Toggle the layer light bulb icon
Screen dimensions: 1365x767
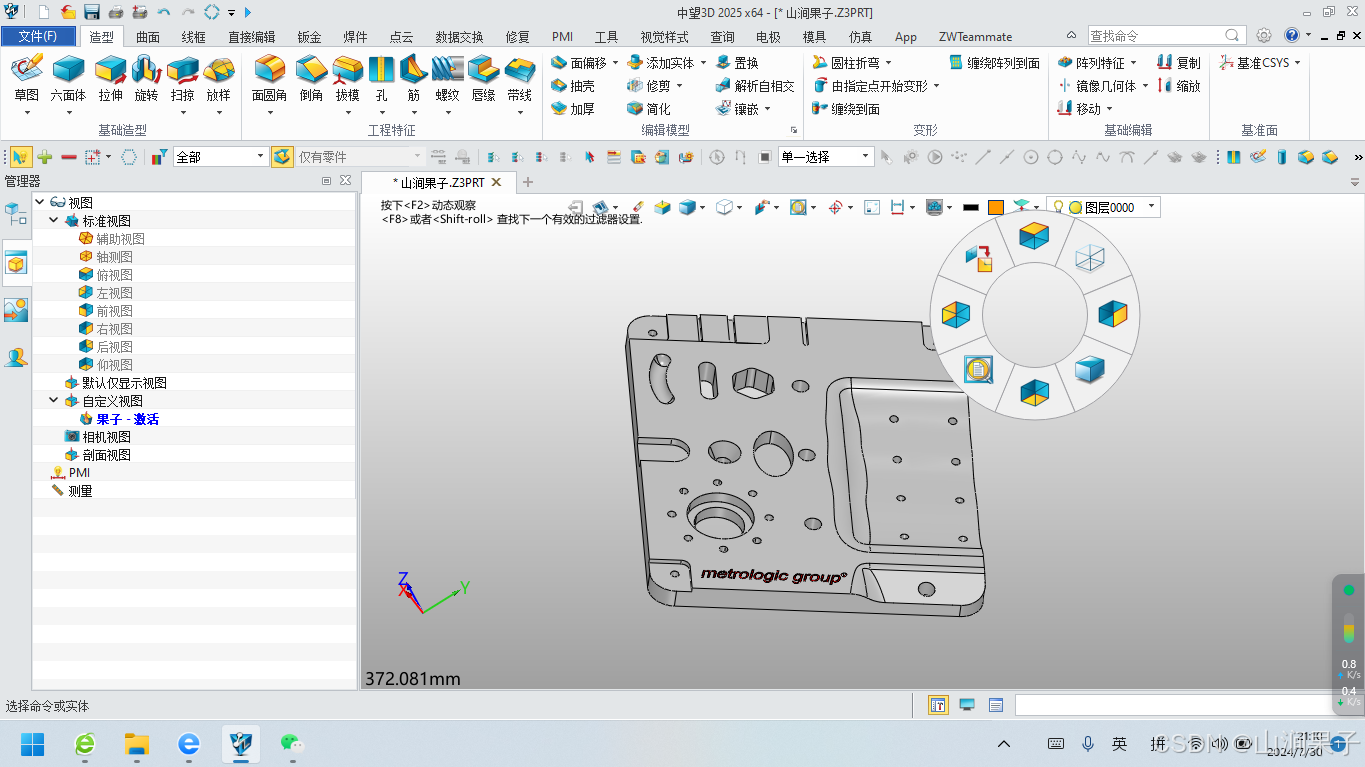[1056, 207]
